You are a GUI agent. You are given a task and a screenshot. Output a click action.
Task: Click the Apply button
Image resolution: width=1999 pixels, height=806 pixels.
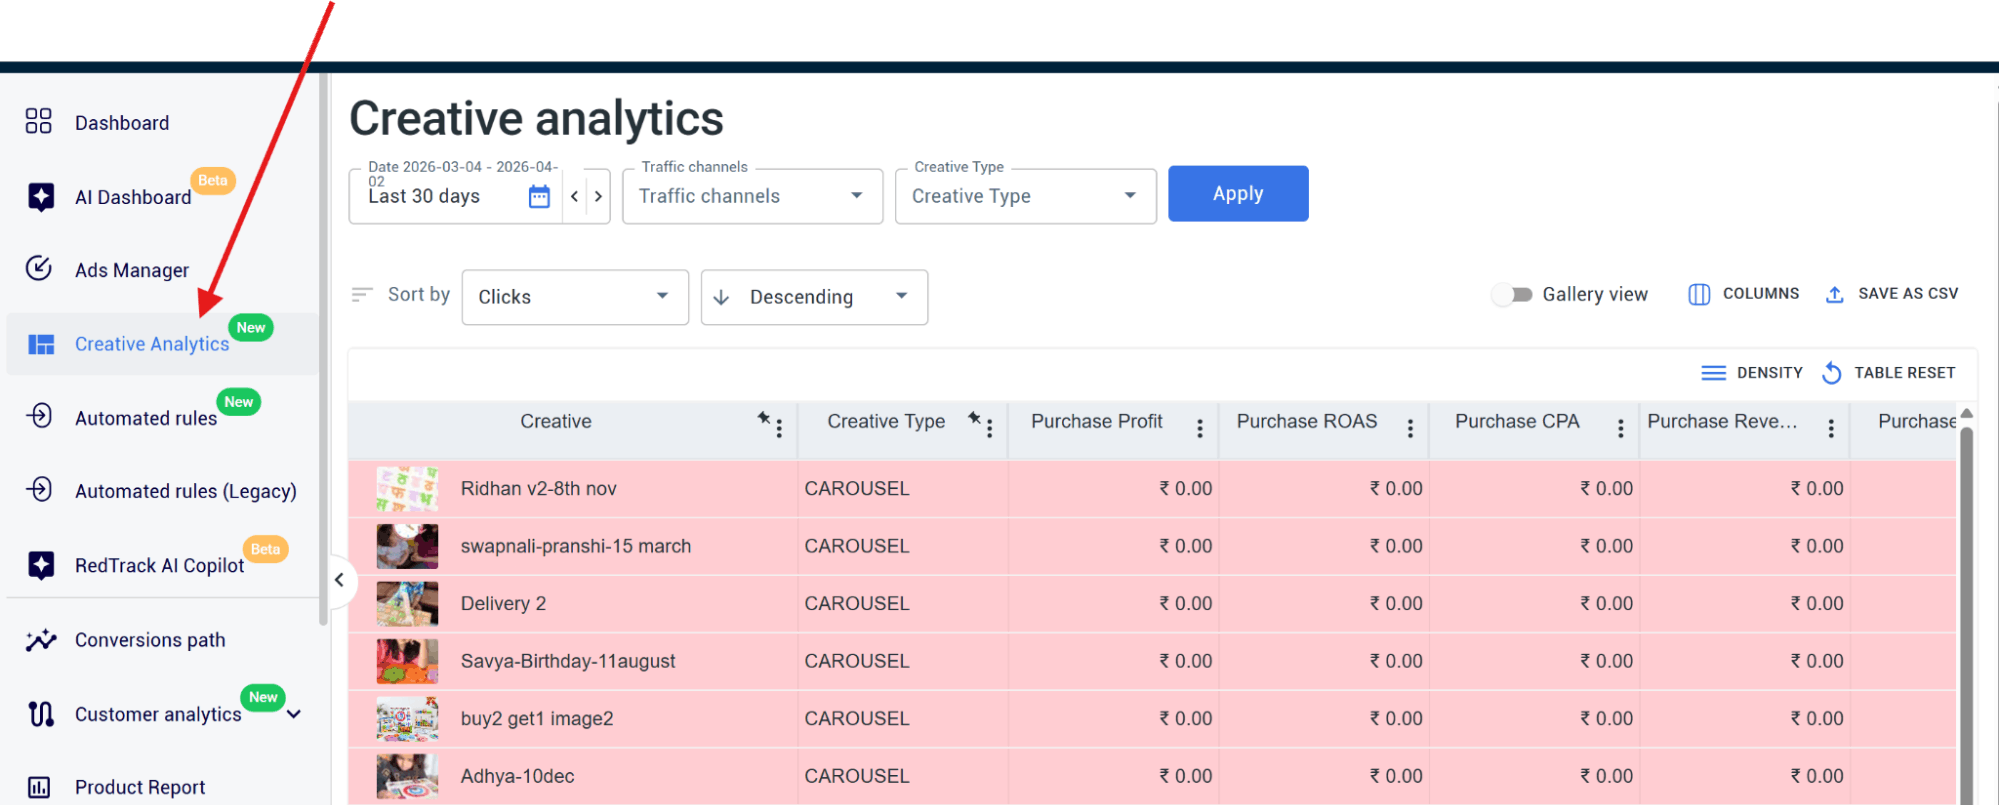[x=1238, y=194]
